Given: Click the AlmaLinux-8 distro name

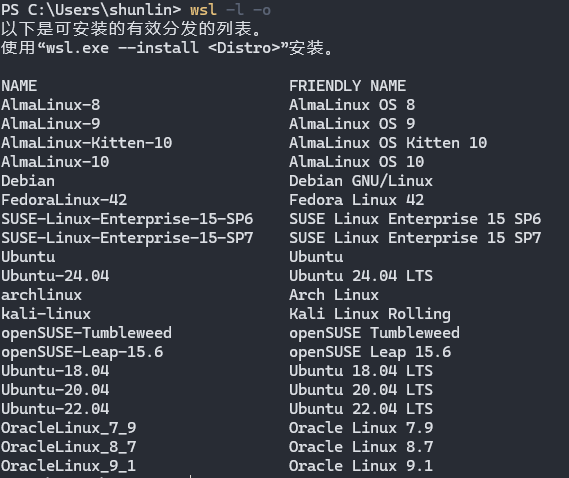Looking at the screenshot, I should (x=50, y=105).
